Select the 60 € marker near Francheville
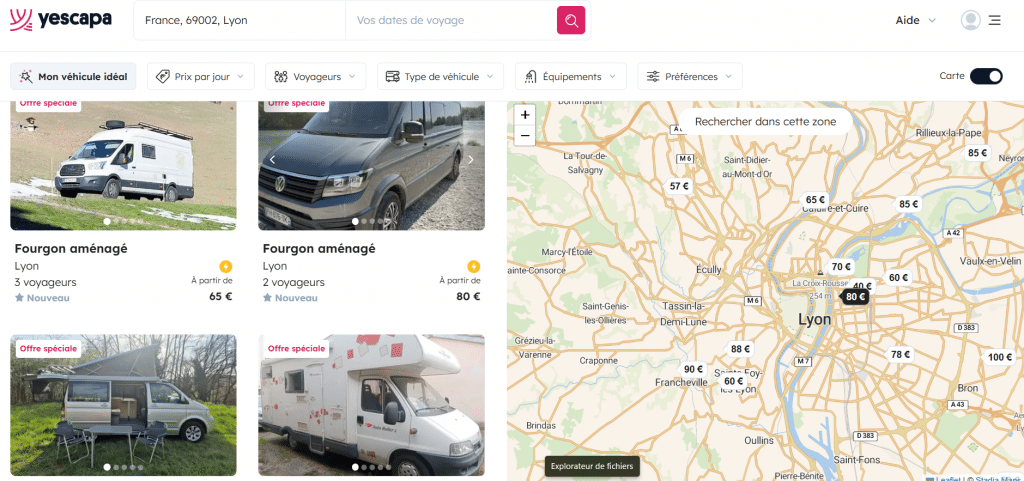 [733, 381]
